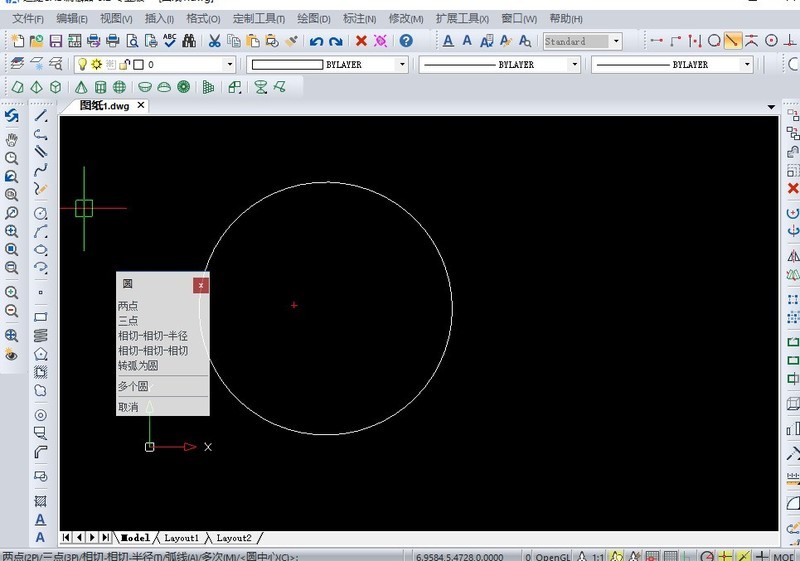Click the OpenGL status bar entry
Viewport: 800px width, 561px height.
point(553,557)
